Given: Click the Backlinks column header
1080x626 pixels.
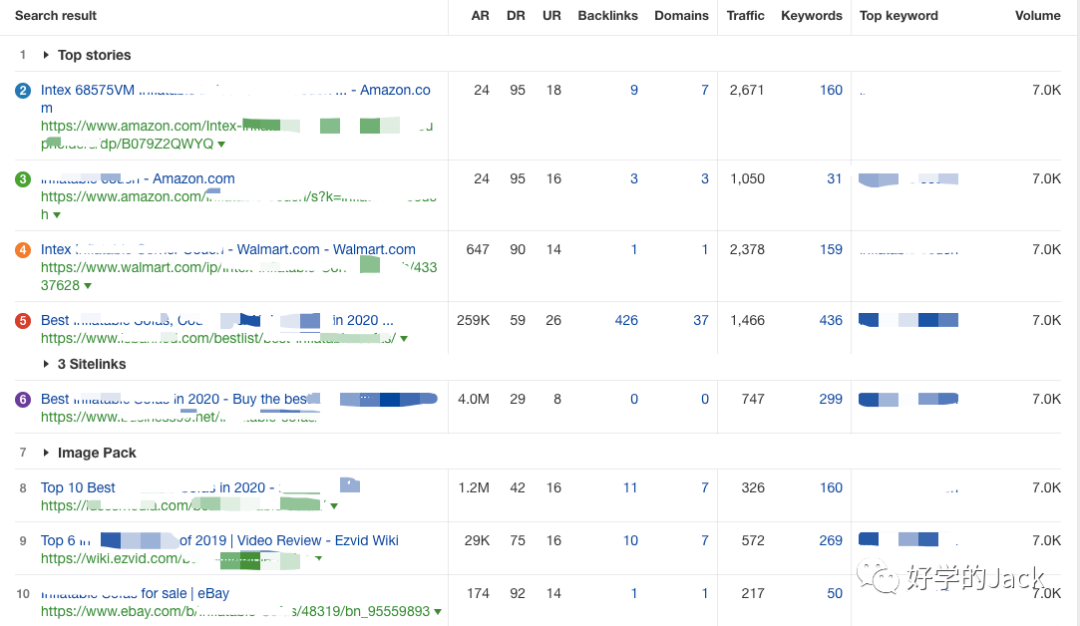Looking at the screenshot, I should click(608, 16).
